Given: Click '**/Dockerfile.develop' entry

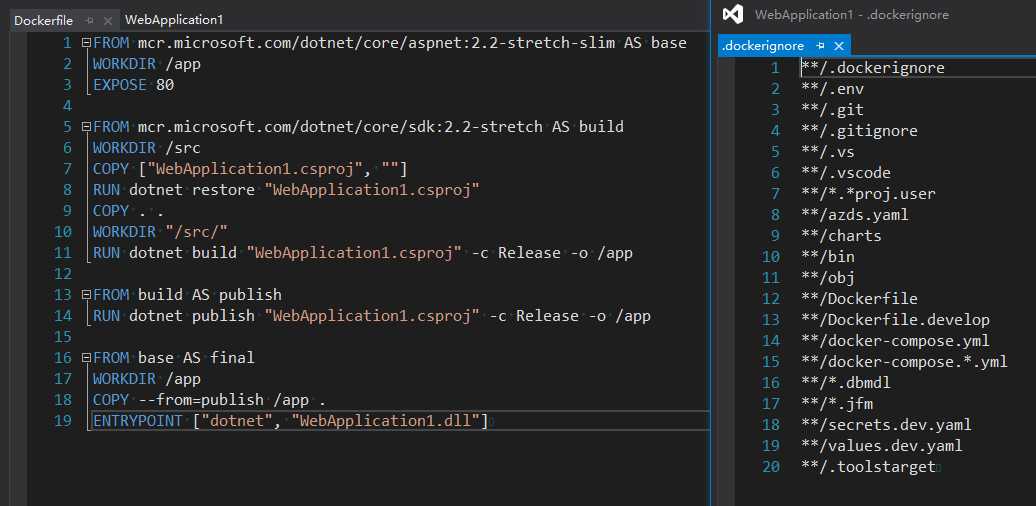Looking at the screenshot, I should (x=895, y=320).
